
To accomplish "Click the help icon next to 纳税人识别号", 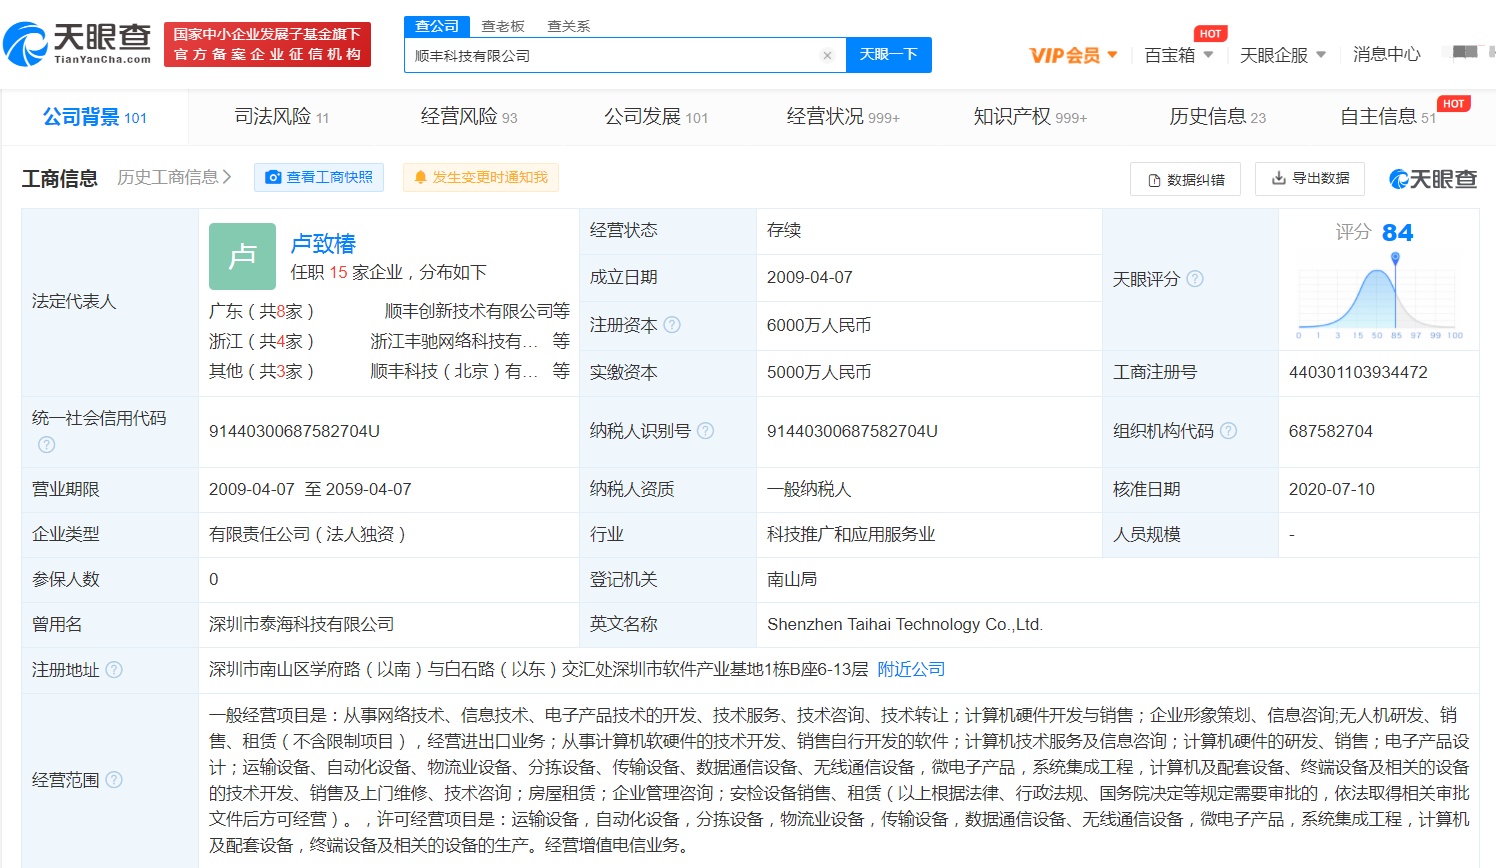I will click(705, 431).
